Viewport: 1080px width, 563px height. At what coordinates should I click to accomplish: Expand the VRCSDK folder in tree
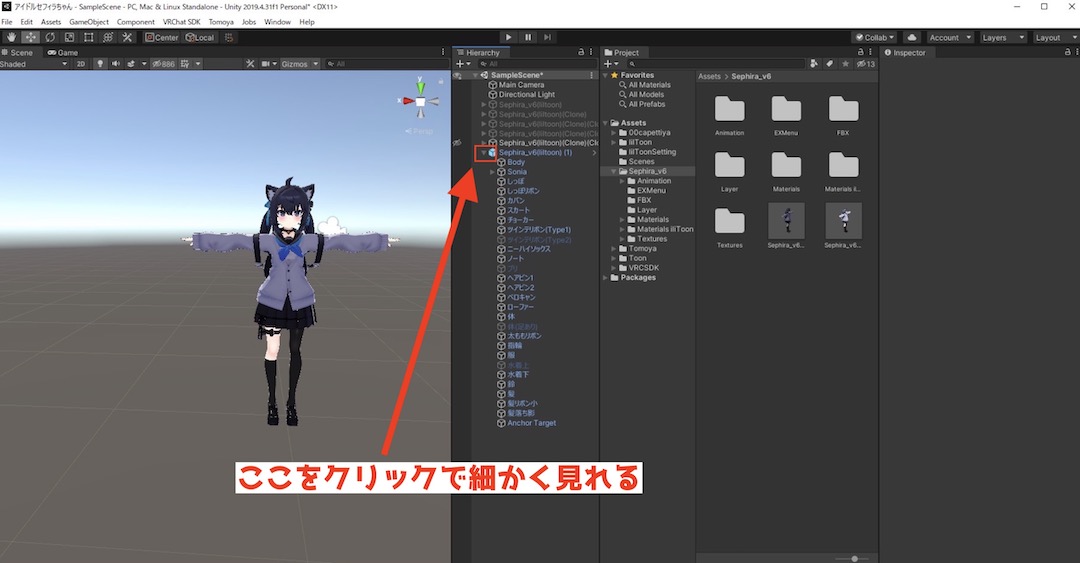pos(614,268)
